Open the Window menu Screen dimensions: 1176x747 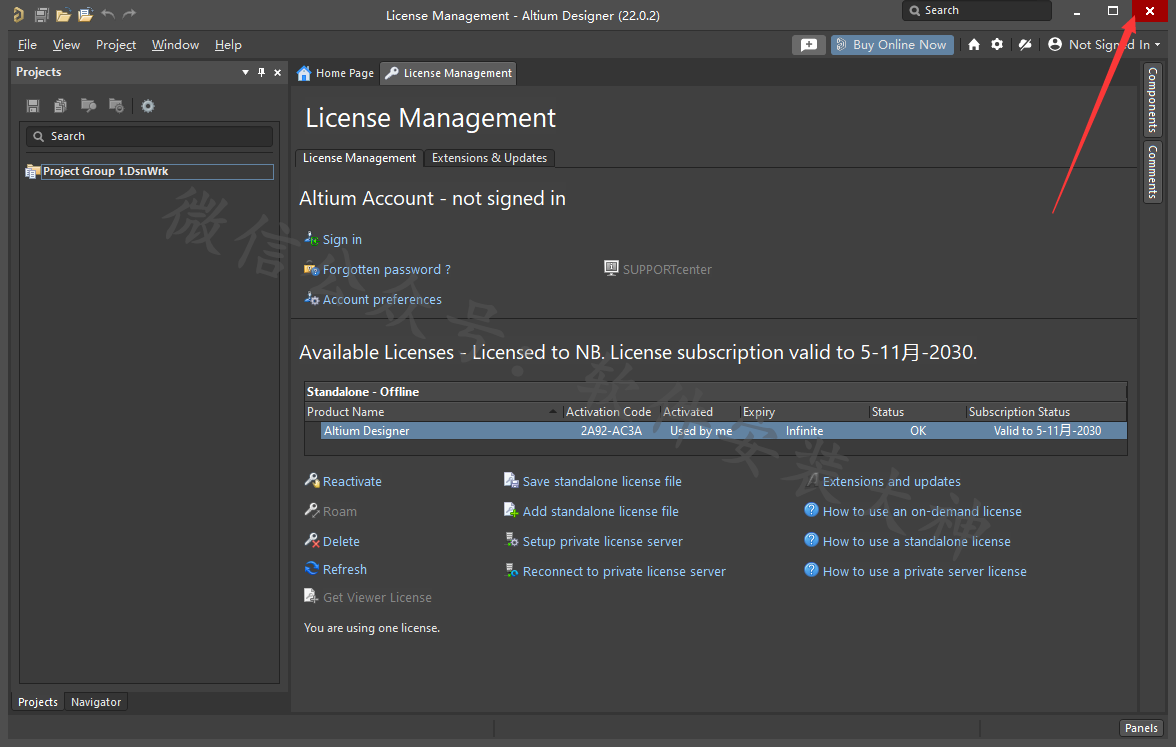pos(176,45)
